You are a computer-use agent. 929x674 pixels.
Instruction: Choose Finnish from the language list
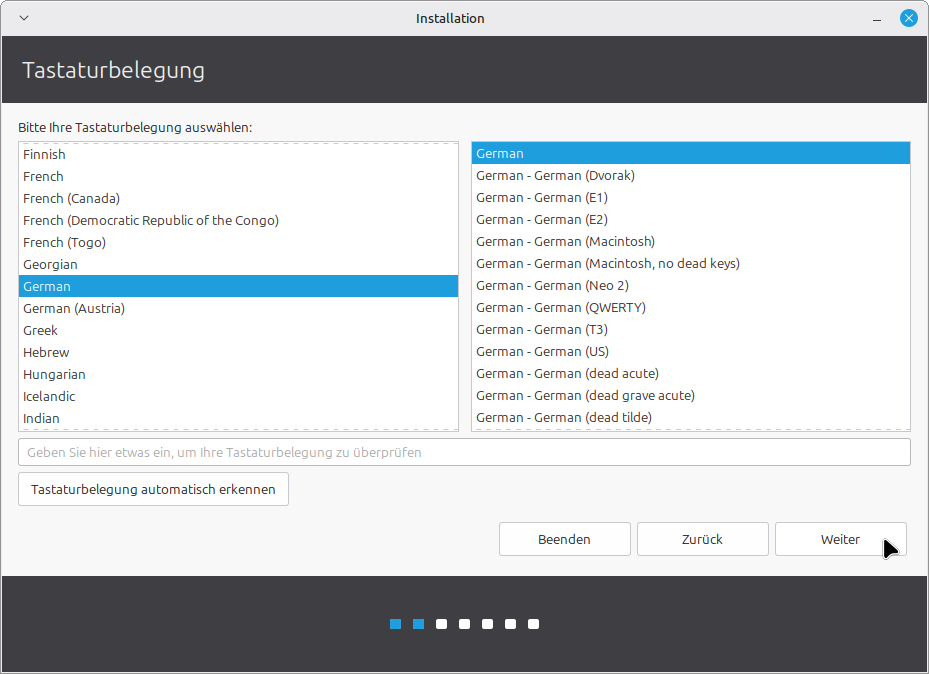45,154
